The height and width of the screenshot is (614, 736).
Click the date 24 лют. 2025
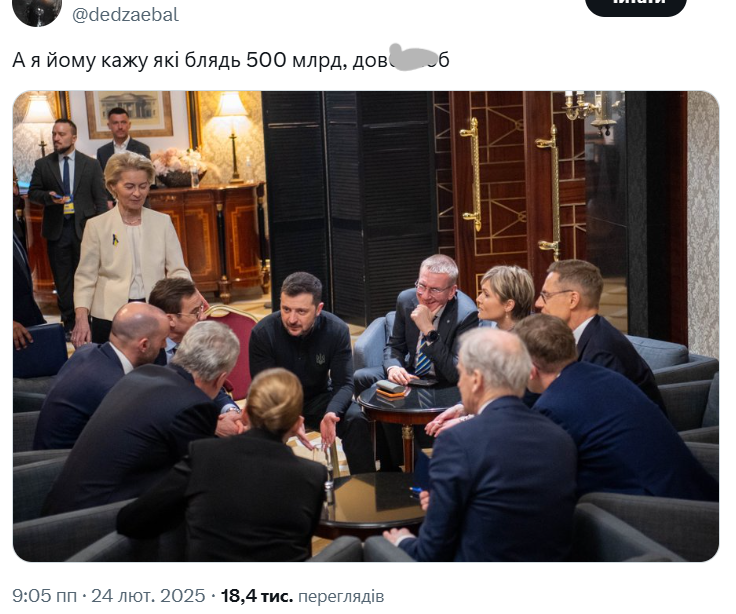148,596
